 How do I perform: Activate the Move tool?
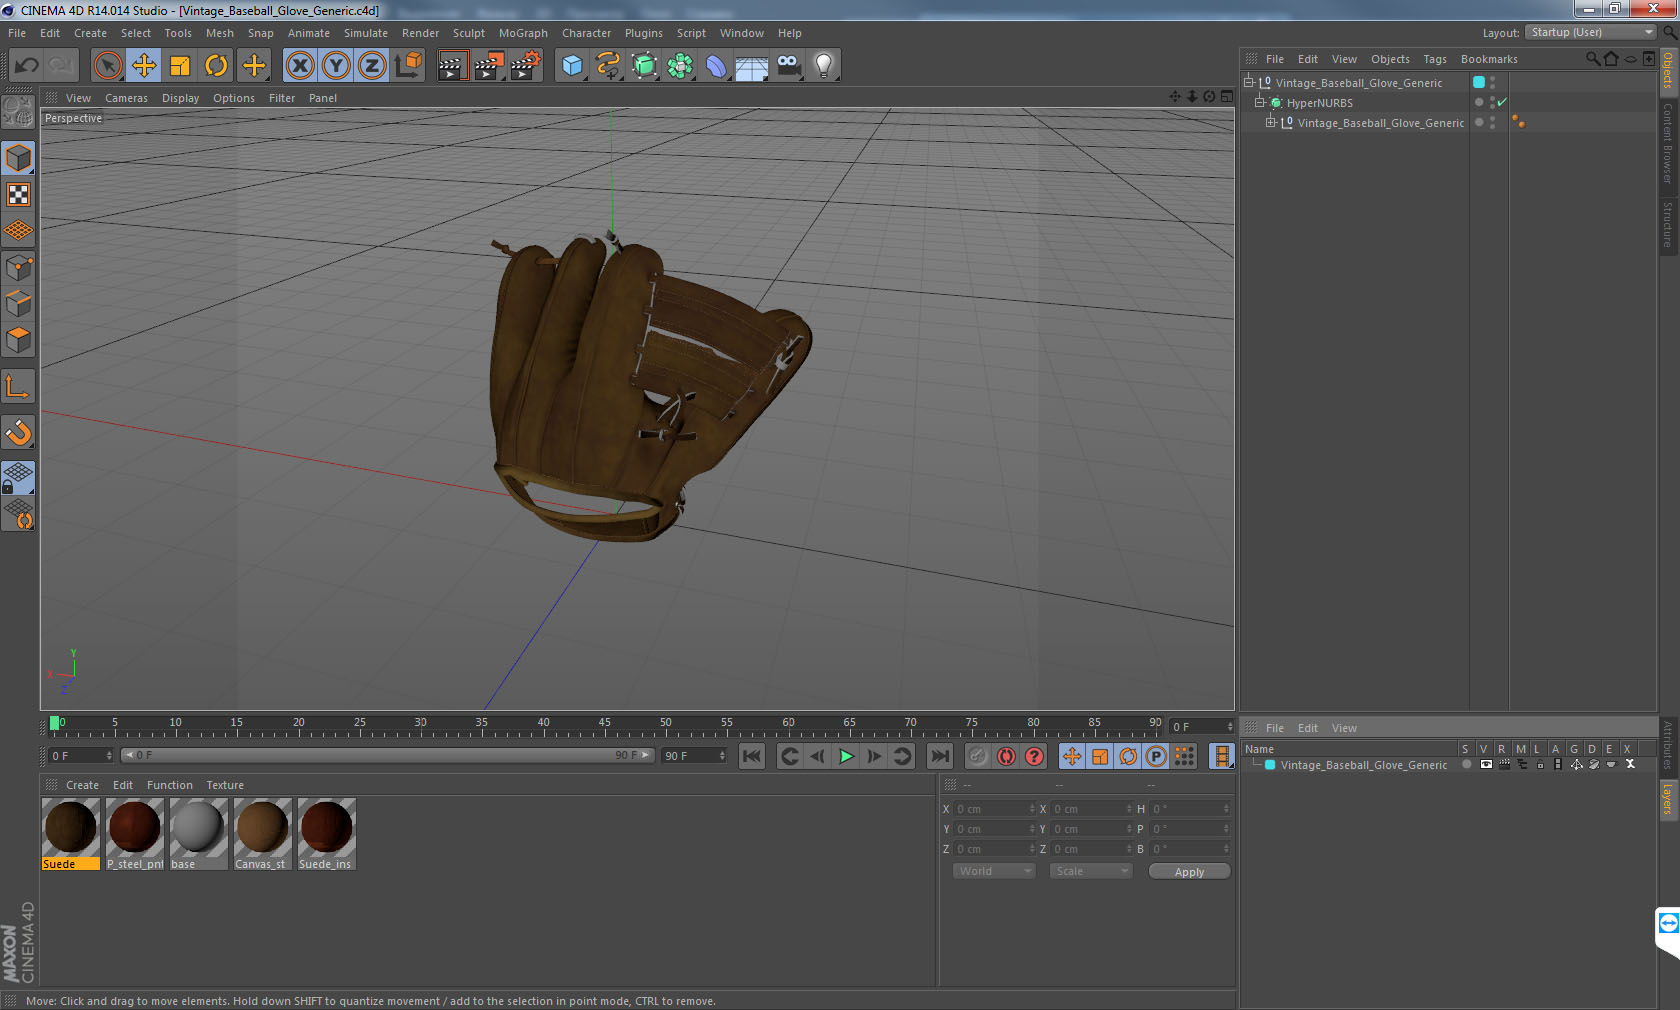[x=144, y=66]
